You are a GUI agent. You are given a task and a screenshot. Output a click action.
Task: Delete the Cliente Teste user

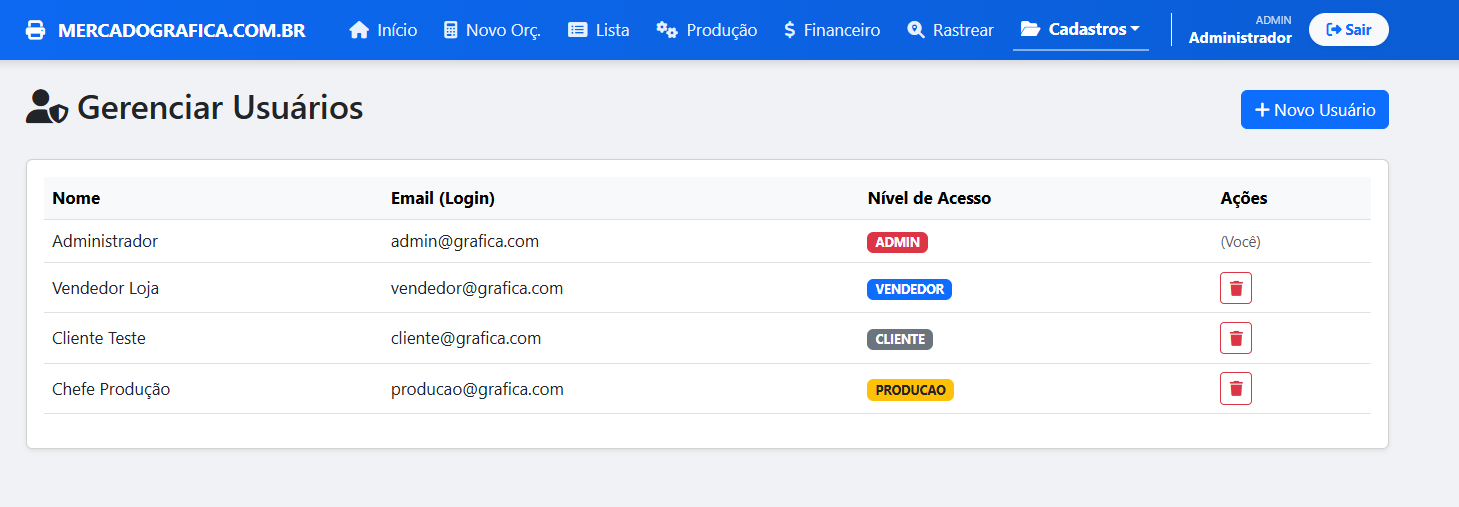coord(1235,338)
